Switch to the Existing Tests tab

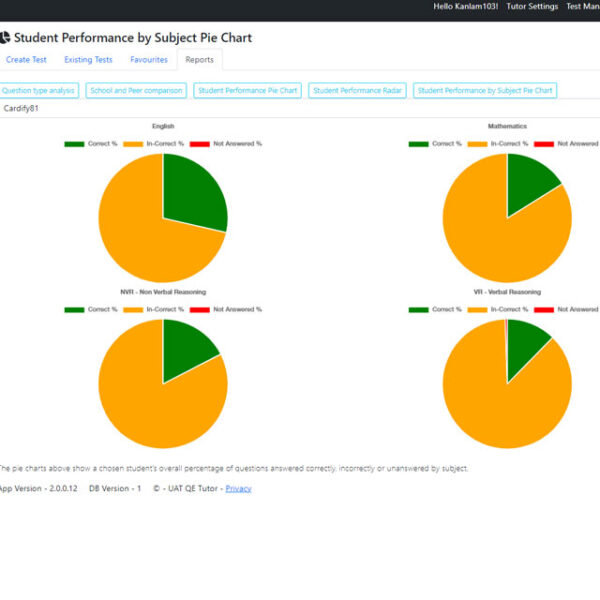pos(88,60)
